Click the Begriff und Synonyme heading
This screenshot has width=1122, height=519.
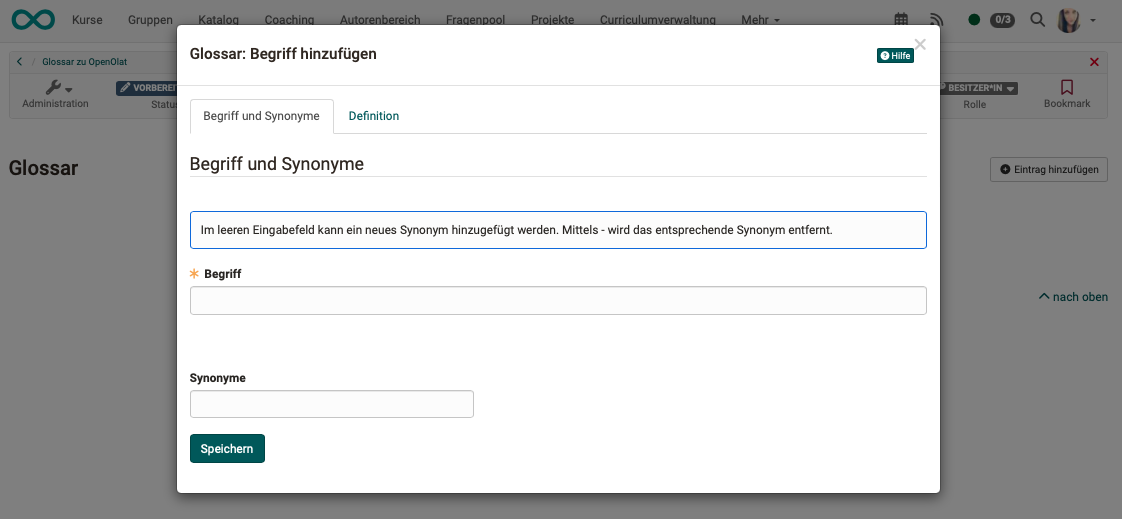[276, 164]
